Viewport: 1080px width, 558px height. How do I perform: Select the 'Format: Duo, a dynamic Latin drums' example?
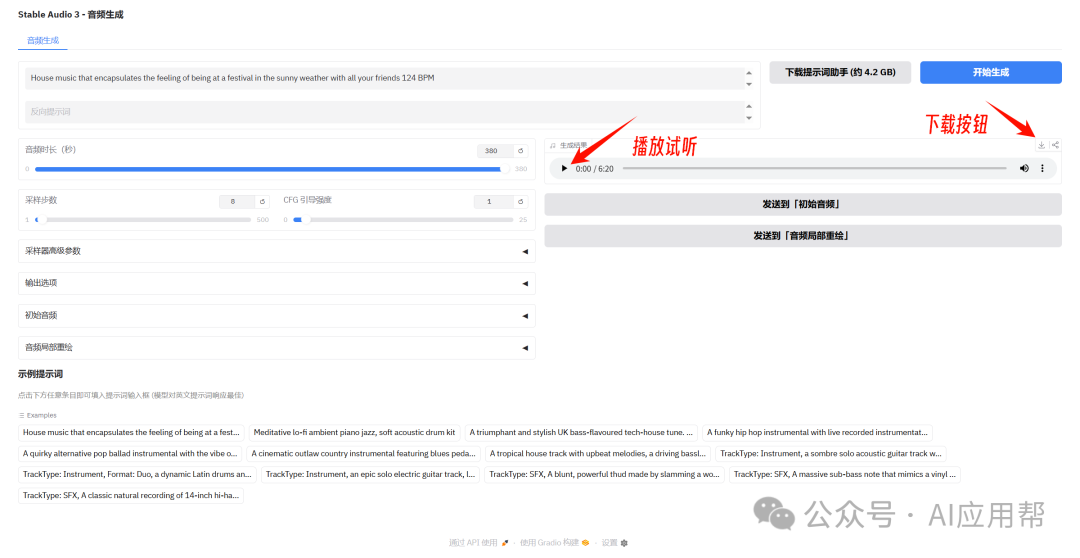(x=136, y=474)
